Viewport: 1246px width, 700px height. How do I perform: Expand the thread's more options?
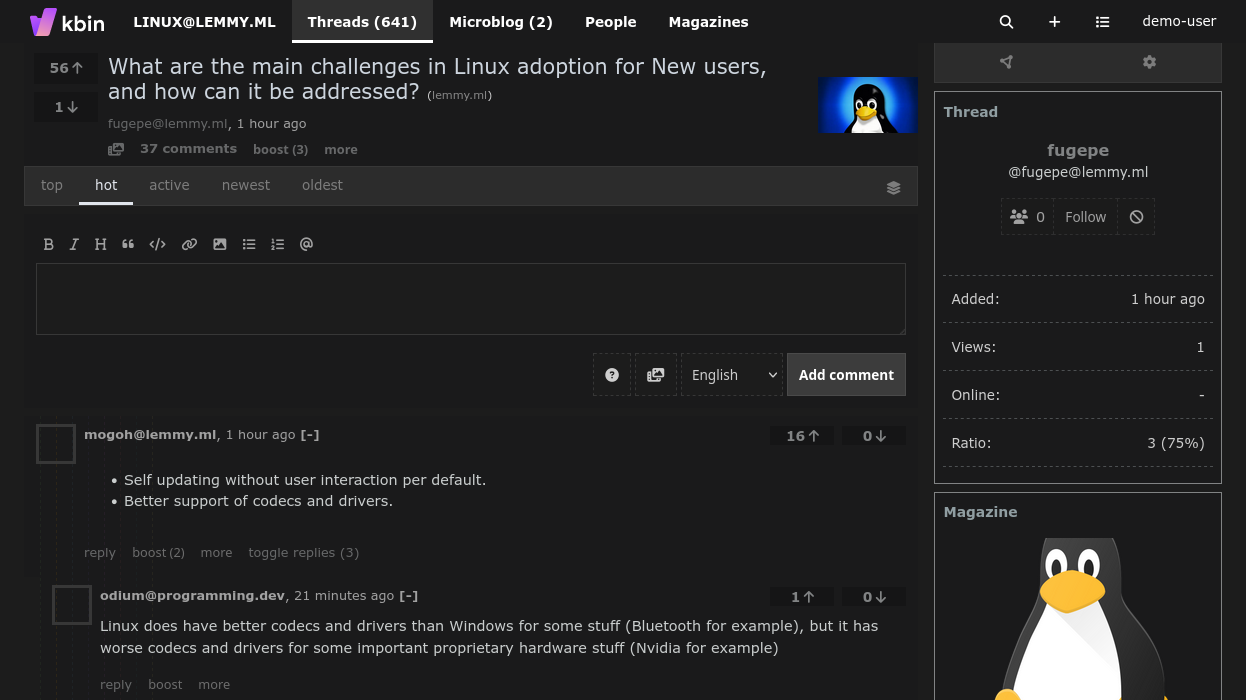pos(340,150)
